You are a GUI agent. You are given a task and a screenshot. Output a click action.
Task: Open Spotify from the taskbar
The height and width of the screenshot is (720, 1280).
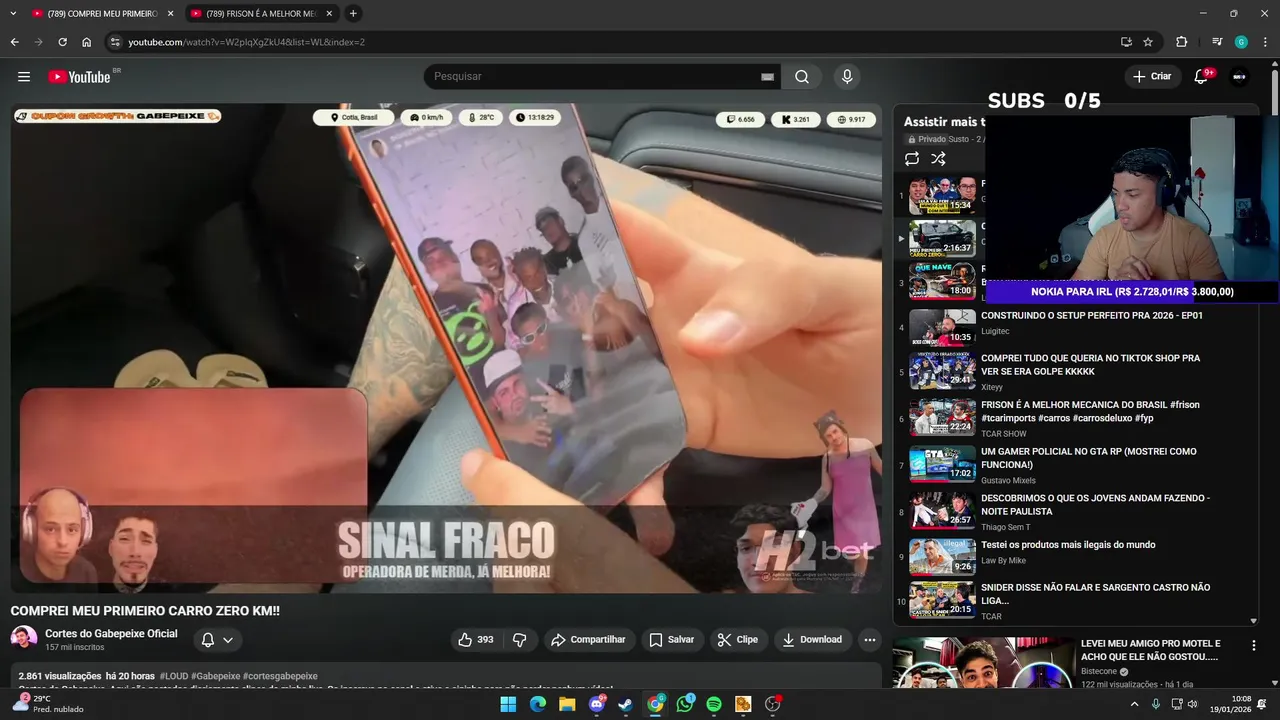click(x=714, y=705)
